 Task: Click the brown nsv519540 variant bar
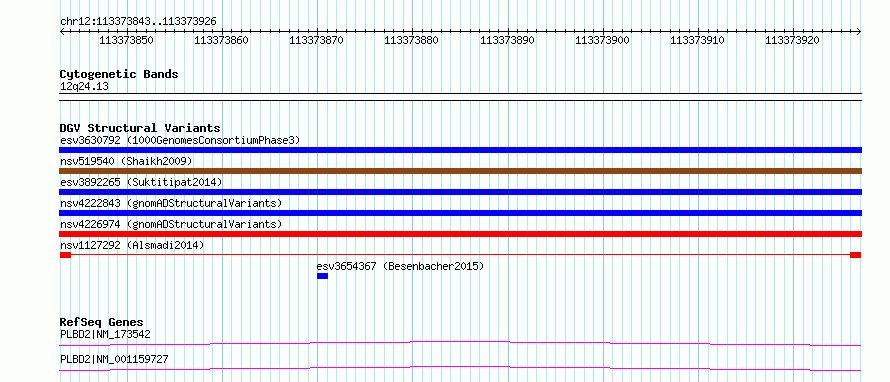(x=460, y=171)
